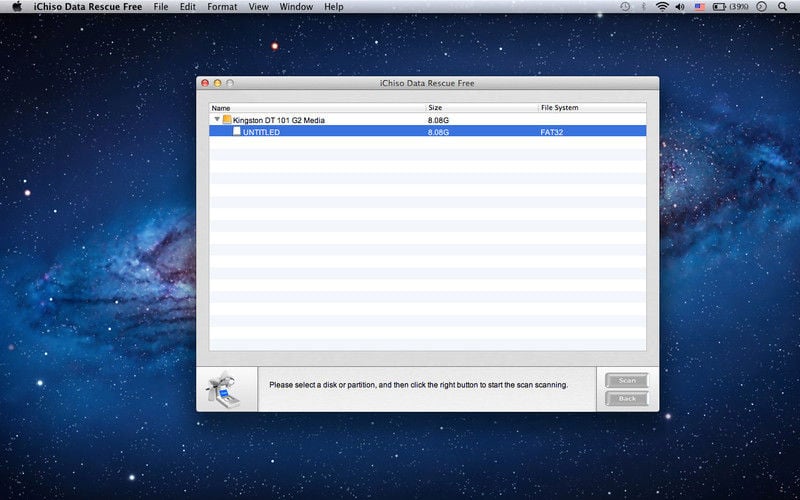Image resolution: width=800 pixels, height=500 pixels.
Task: Open the File menu
Action: click(x=161, y=7)
